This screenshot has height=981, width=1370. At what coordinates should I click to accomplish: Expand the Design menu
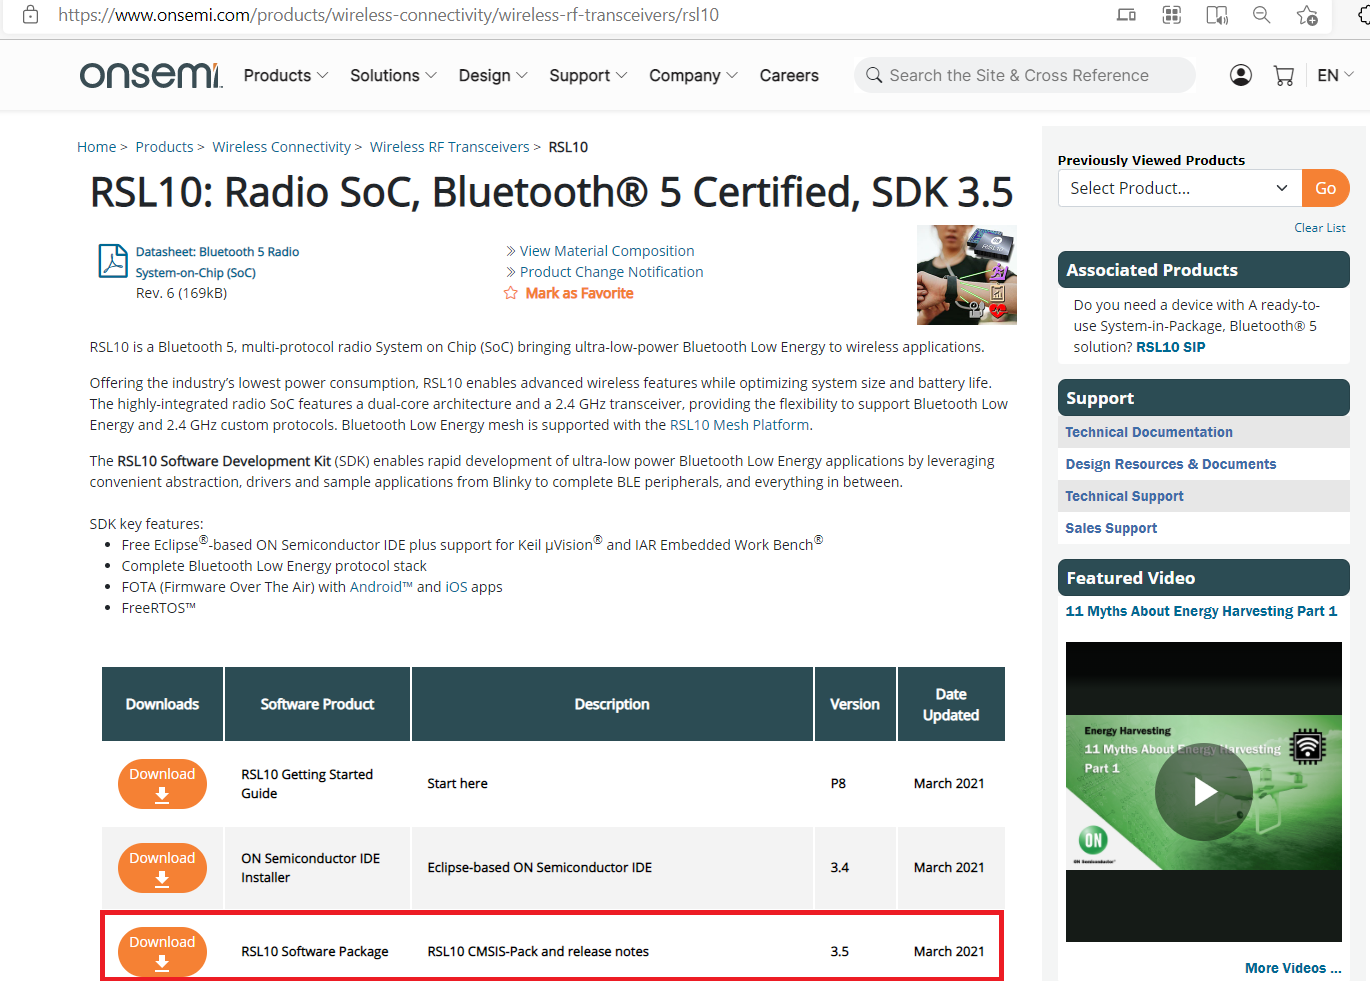[x=493, y=75]
